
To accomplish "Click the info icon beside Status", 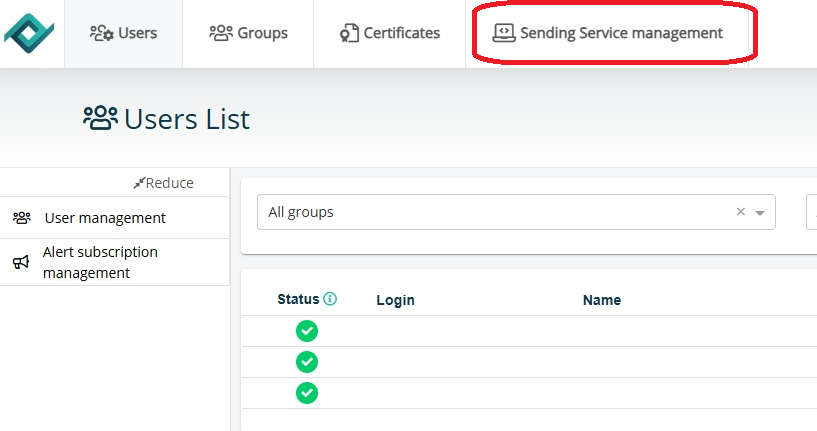I will coord(330,299).
